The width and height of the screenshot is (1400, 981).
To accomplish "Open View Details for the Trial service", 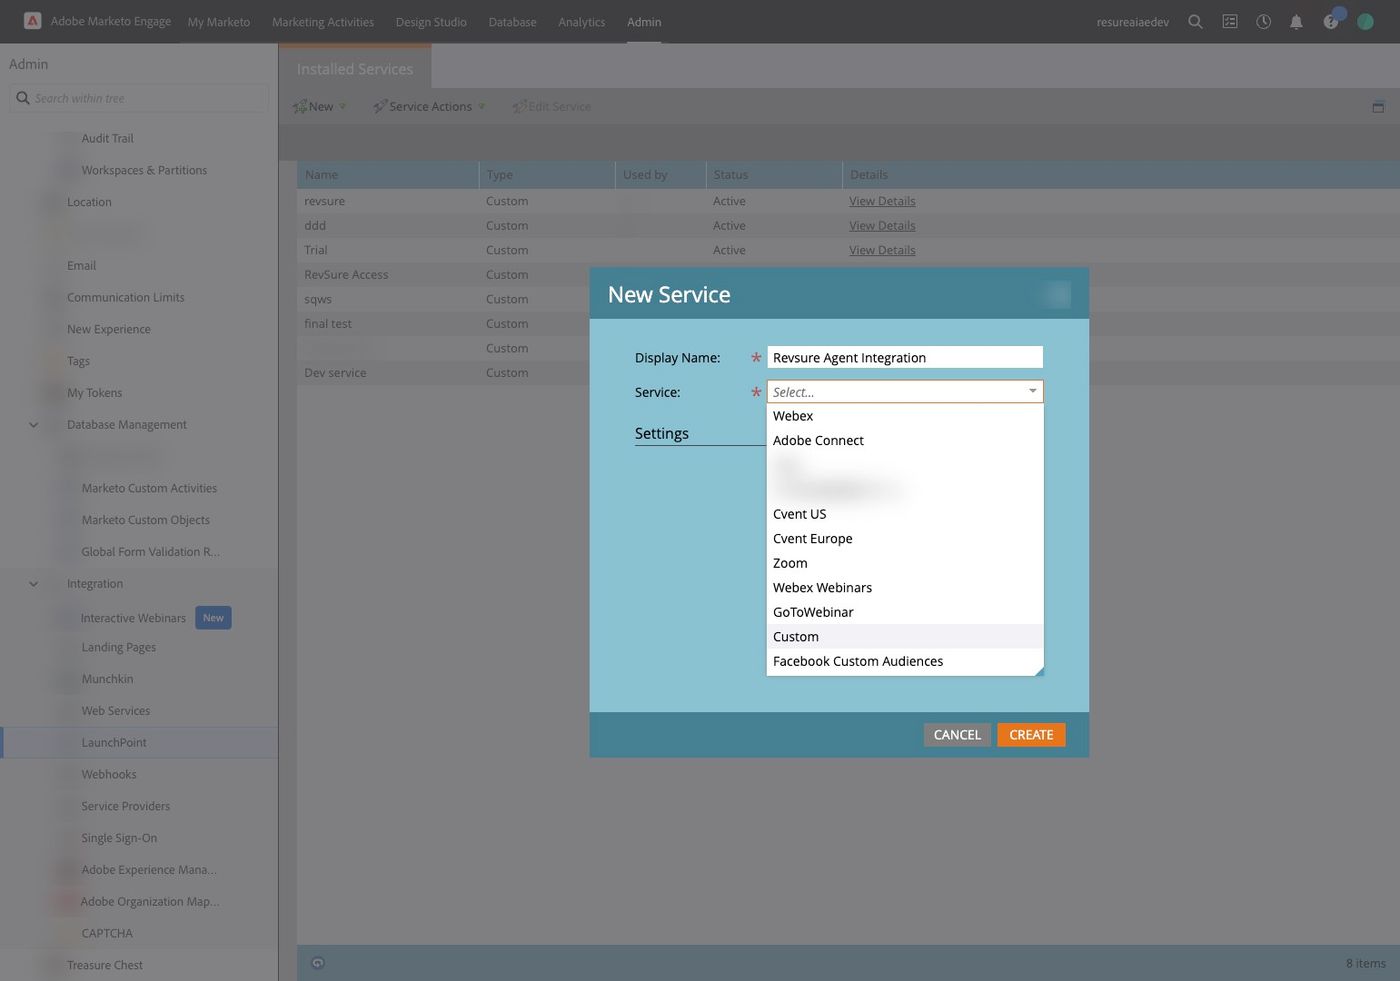I will click(882, 250).
